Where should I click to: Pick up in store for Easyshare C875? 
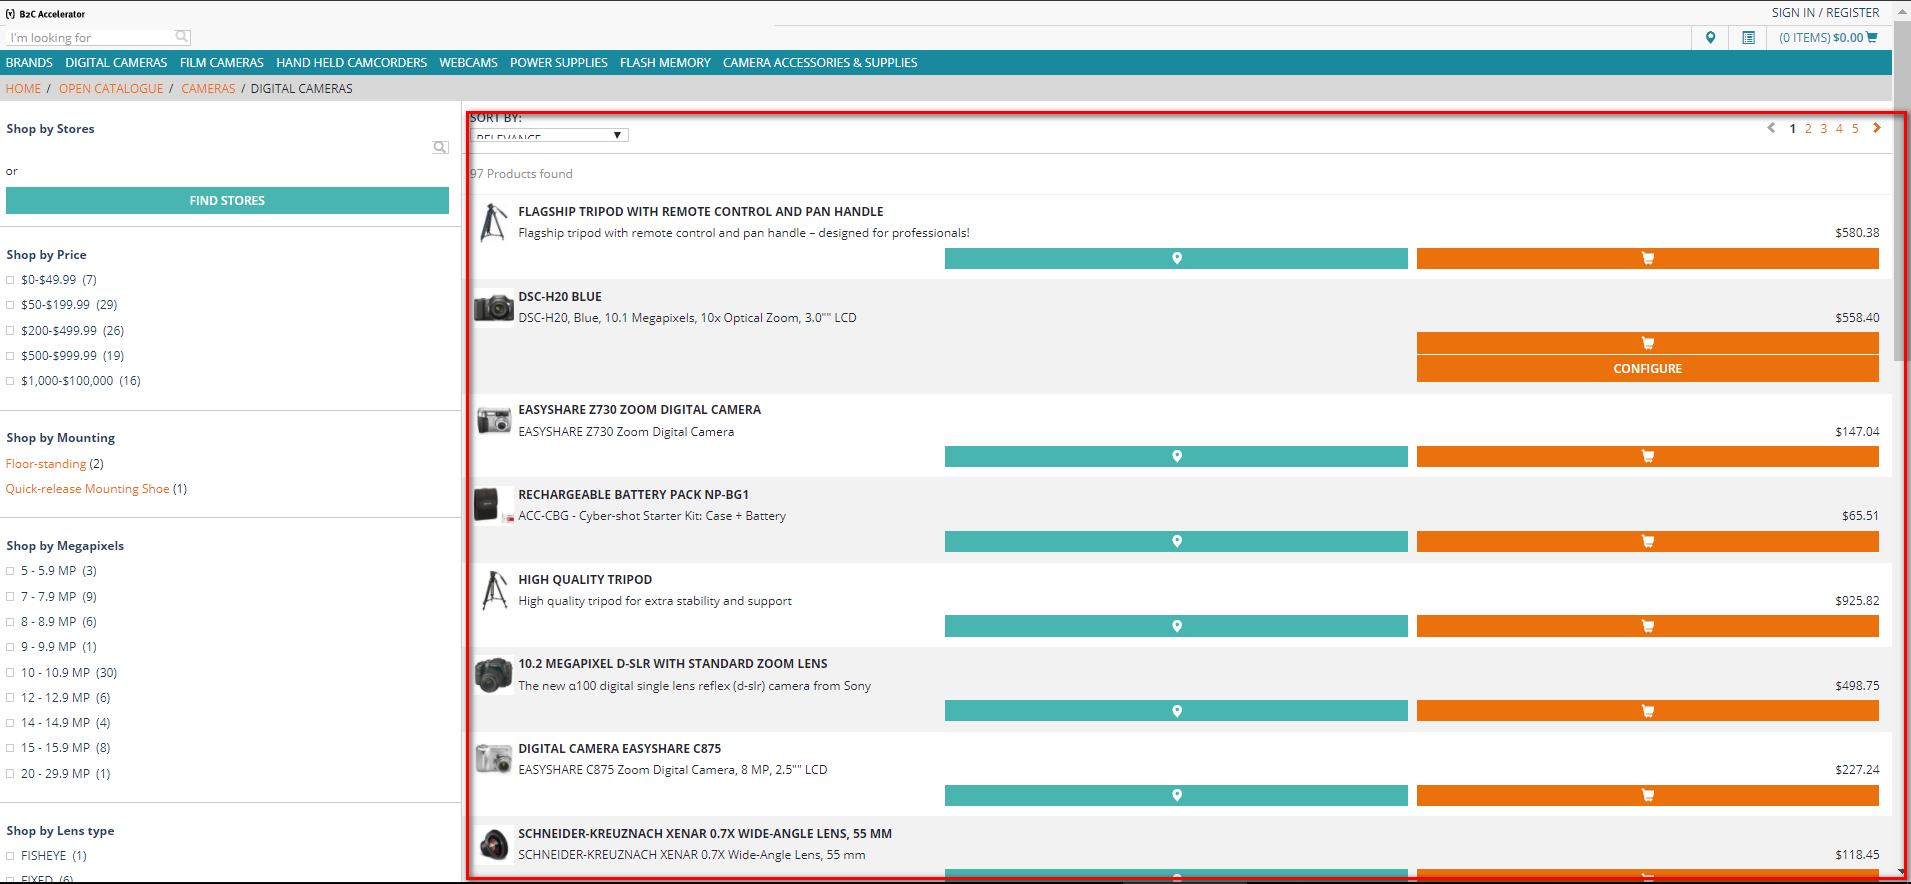pos(1176,795)
